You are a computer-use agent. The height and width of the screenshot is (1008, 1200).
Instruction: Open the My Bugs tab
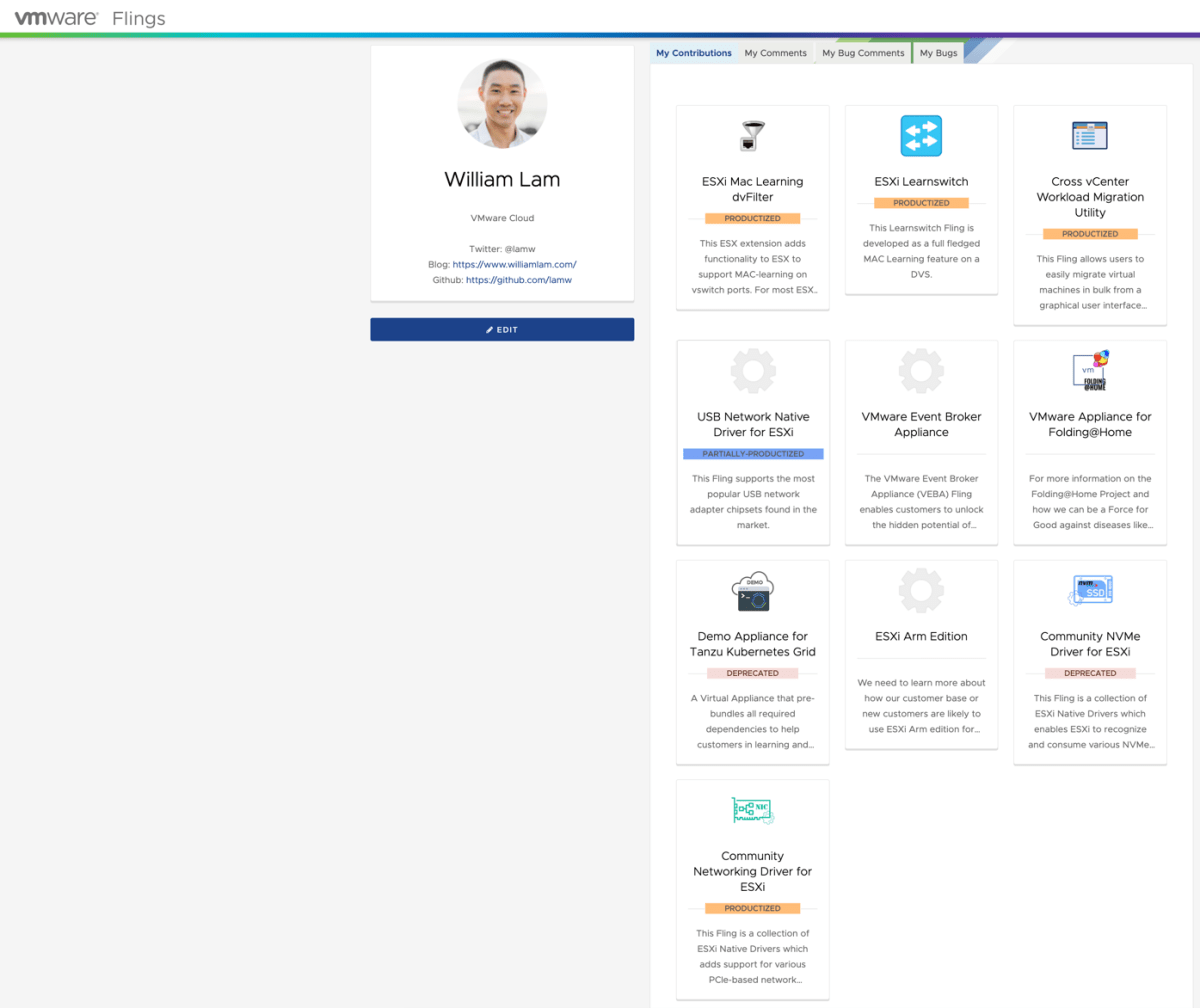[938, 53]
